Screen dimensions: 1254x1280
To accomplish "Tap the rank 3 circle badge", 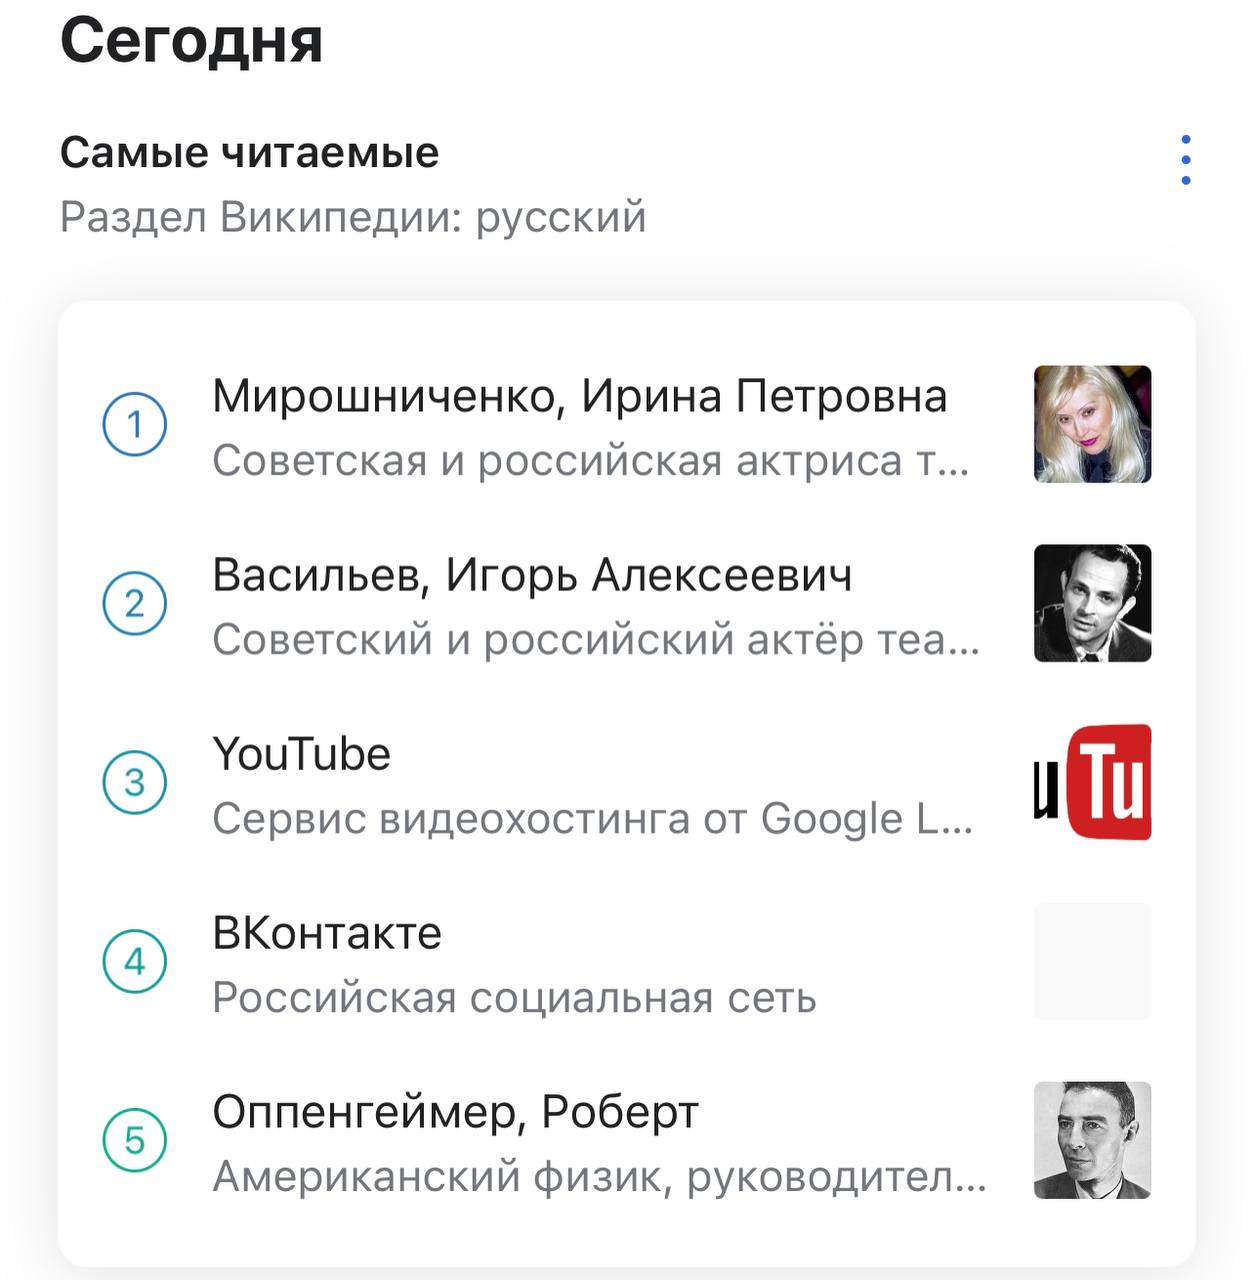I will click(135, 782).
